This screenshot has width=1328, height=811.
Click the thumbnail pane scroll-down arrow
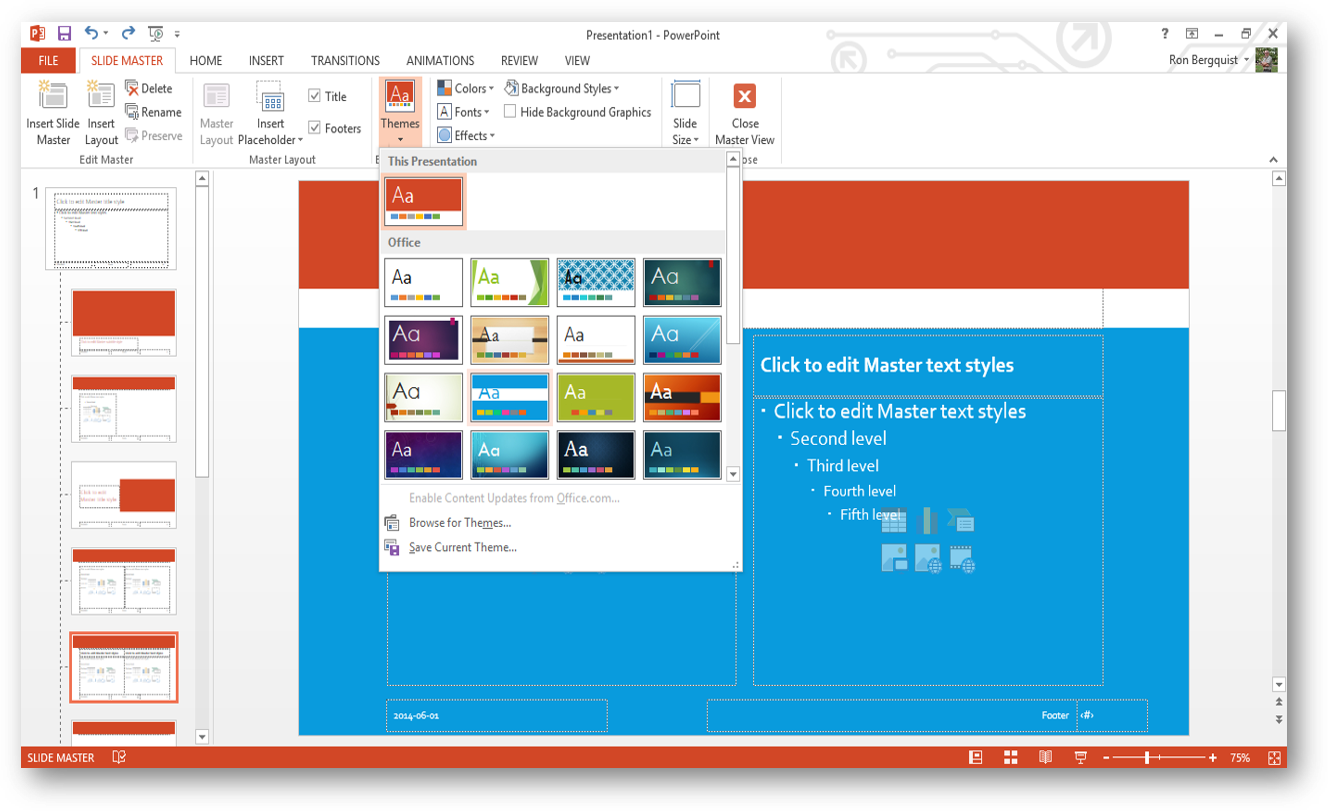202,737
